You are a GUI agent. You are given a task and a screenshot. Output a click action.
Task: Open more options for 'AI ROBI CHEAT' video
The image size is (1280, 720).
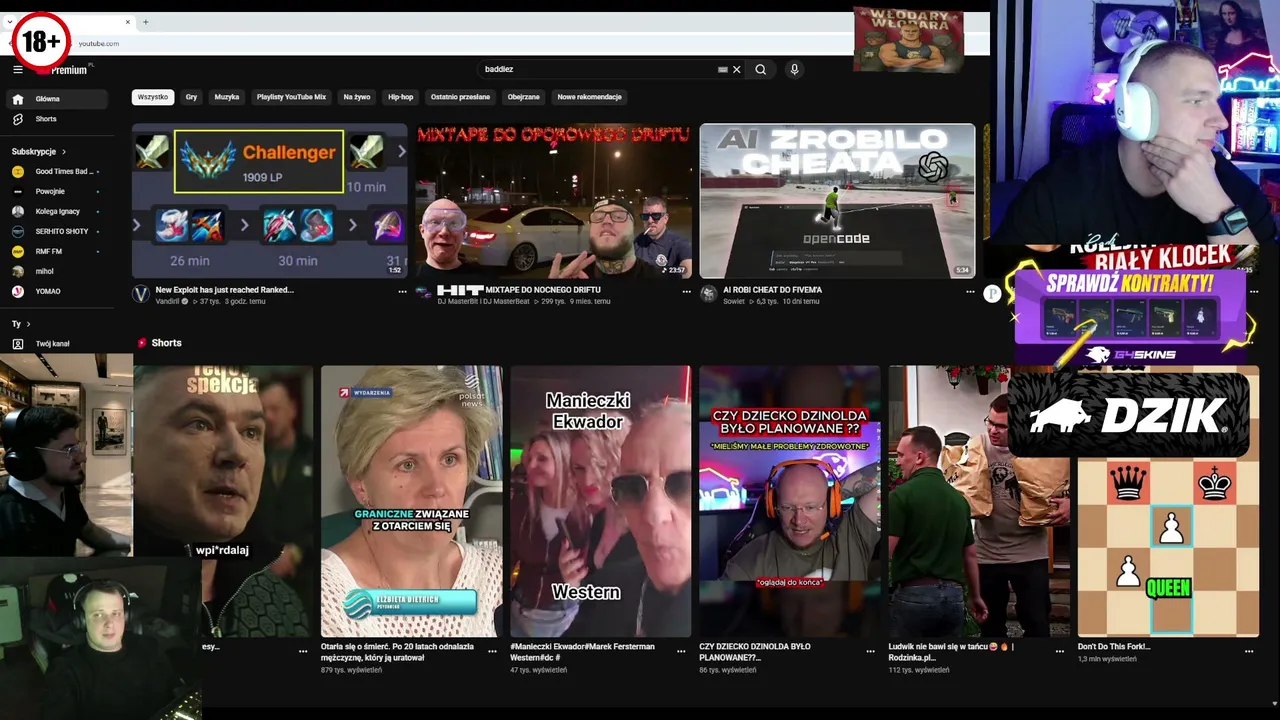pos(970,291)
